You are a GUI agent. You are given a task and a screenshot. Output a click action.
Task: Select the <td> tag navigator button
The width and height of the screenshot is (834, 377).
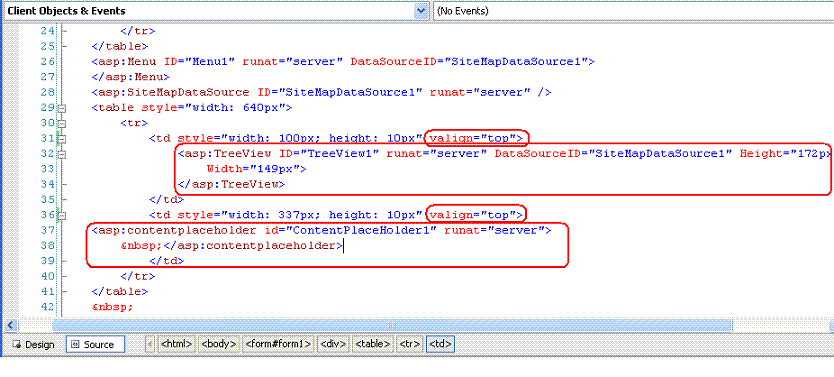(440, 344)
